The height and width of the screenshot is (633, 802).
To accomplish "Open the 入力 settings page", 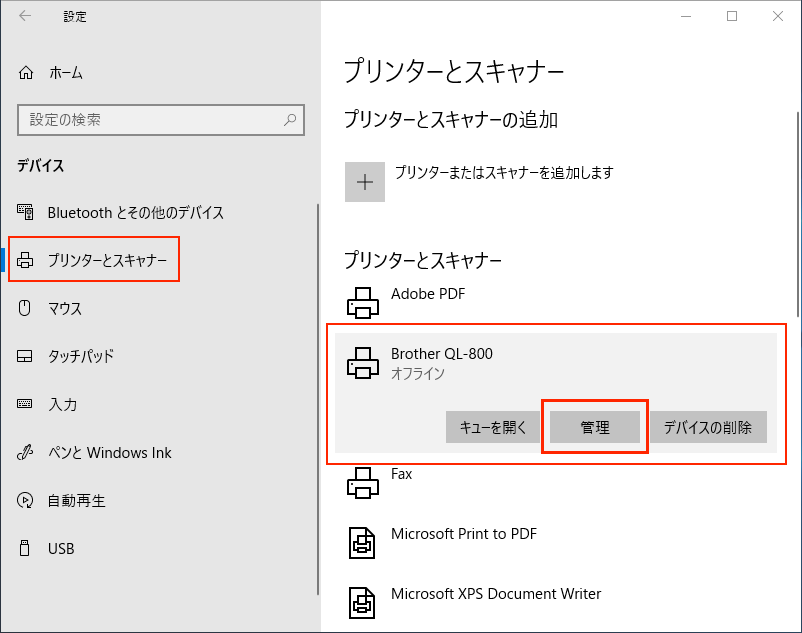I will (x=62, y=405).
